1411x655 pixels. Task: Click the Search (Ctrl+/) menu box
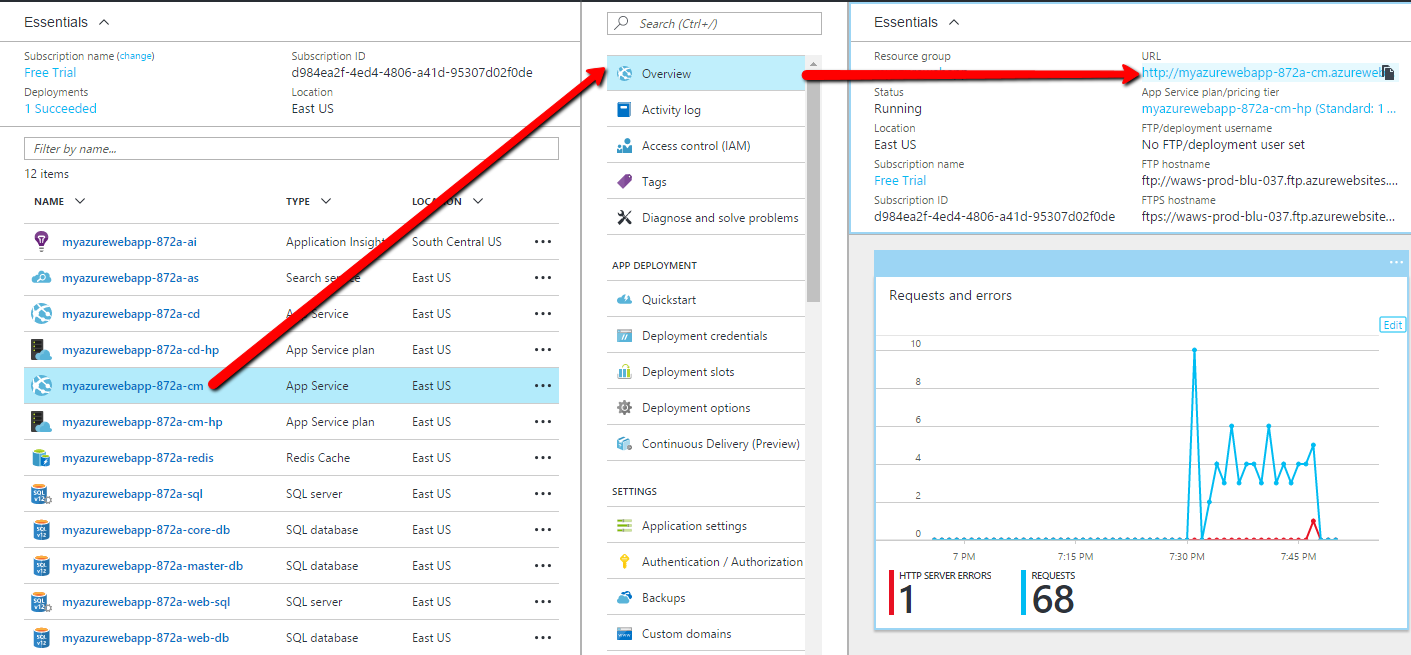coord(714,23)
